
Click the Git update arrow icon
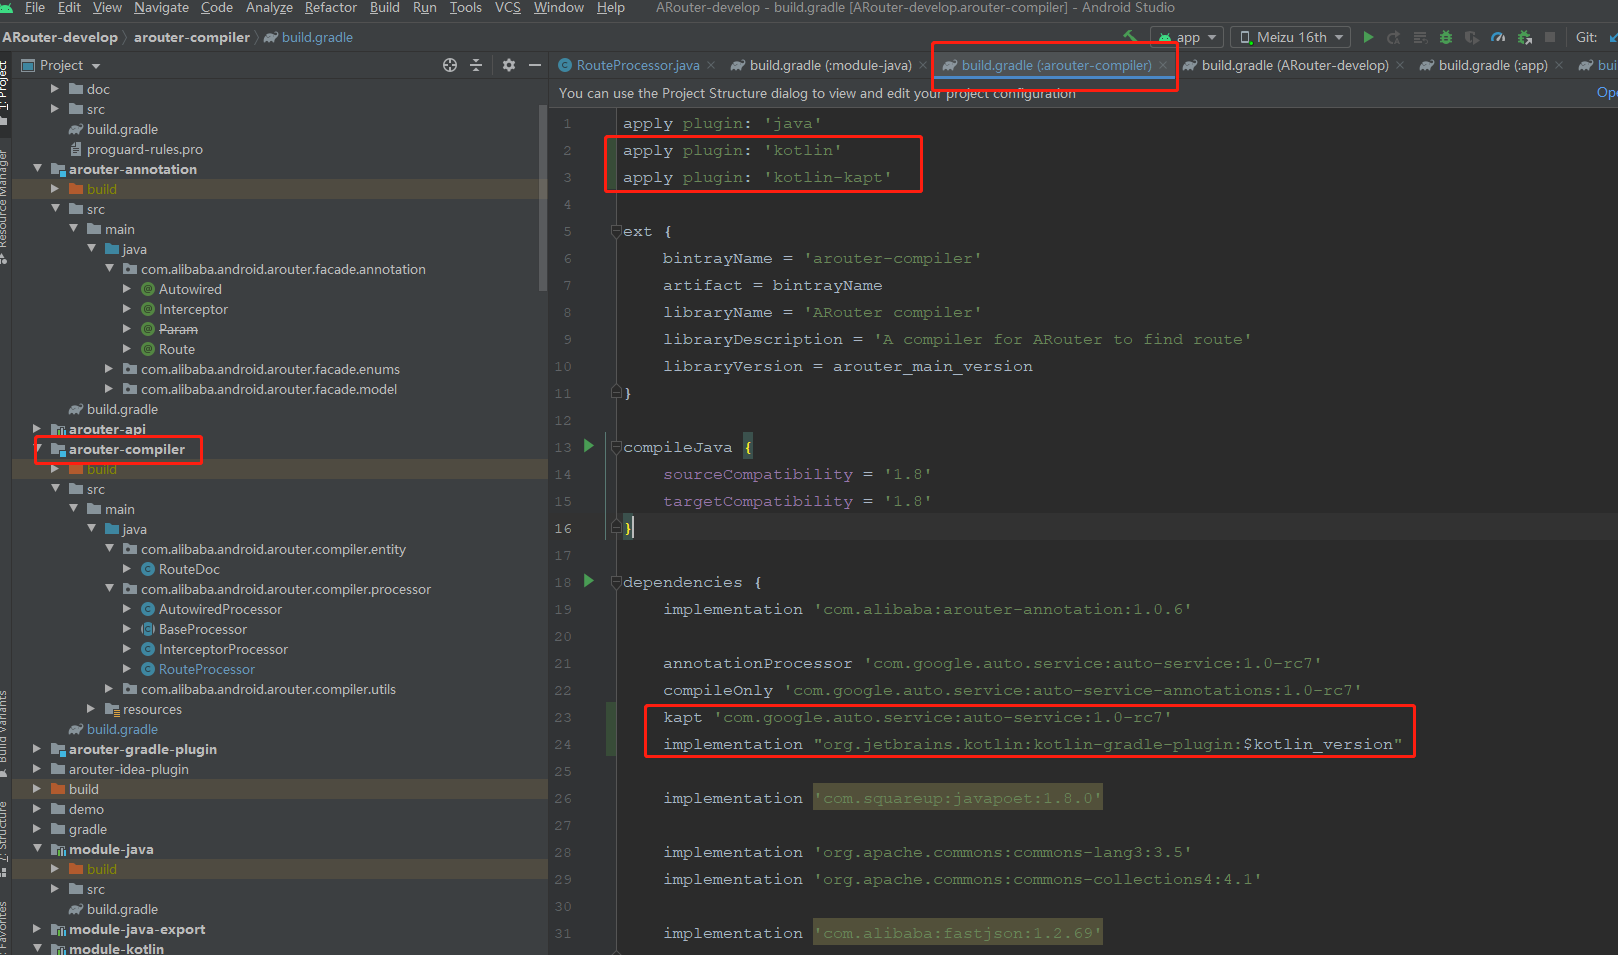click(x=1612, y=37)
